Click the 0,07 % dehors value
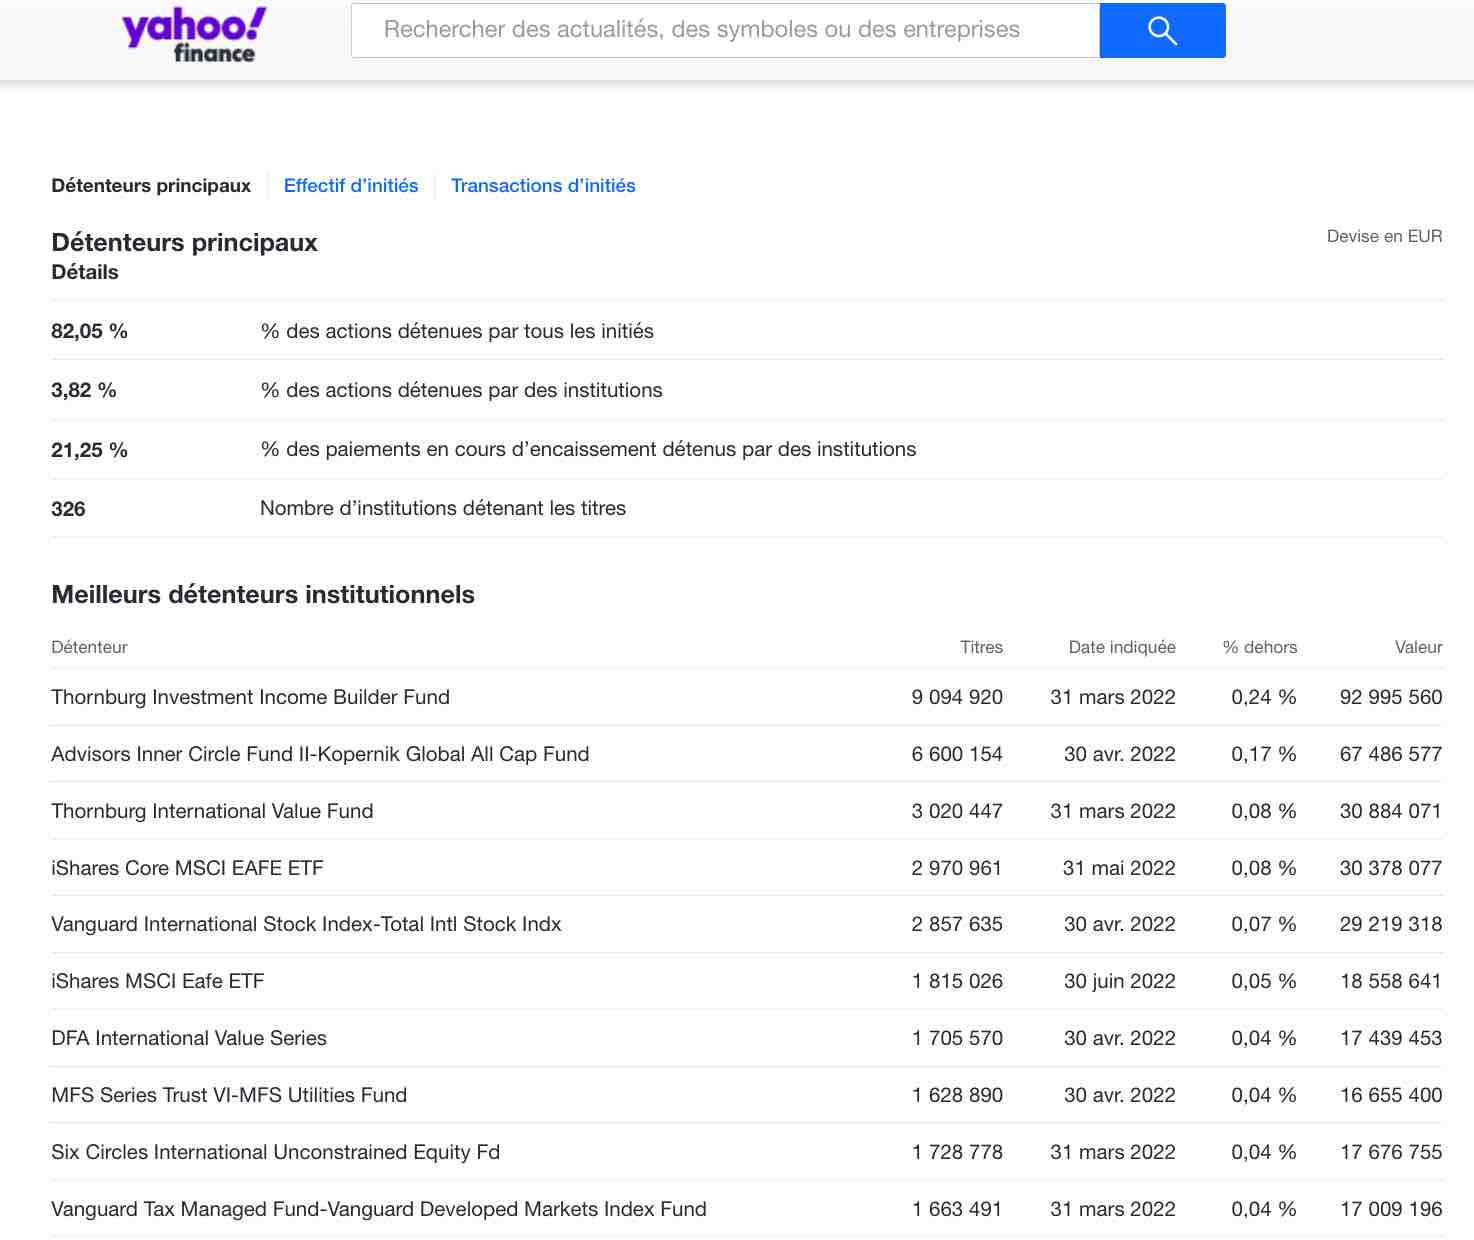 [1264, 924]
